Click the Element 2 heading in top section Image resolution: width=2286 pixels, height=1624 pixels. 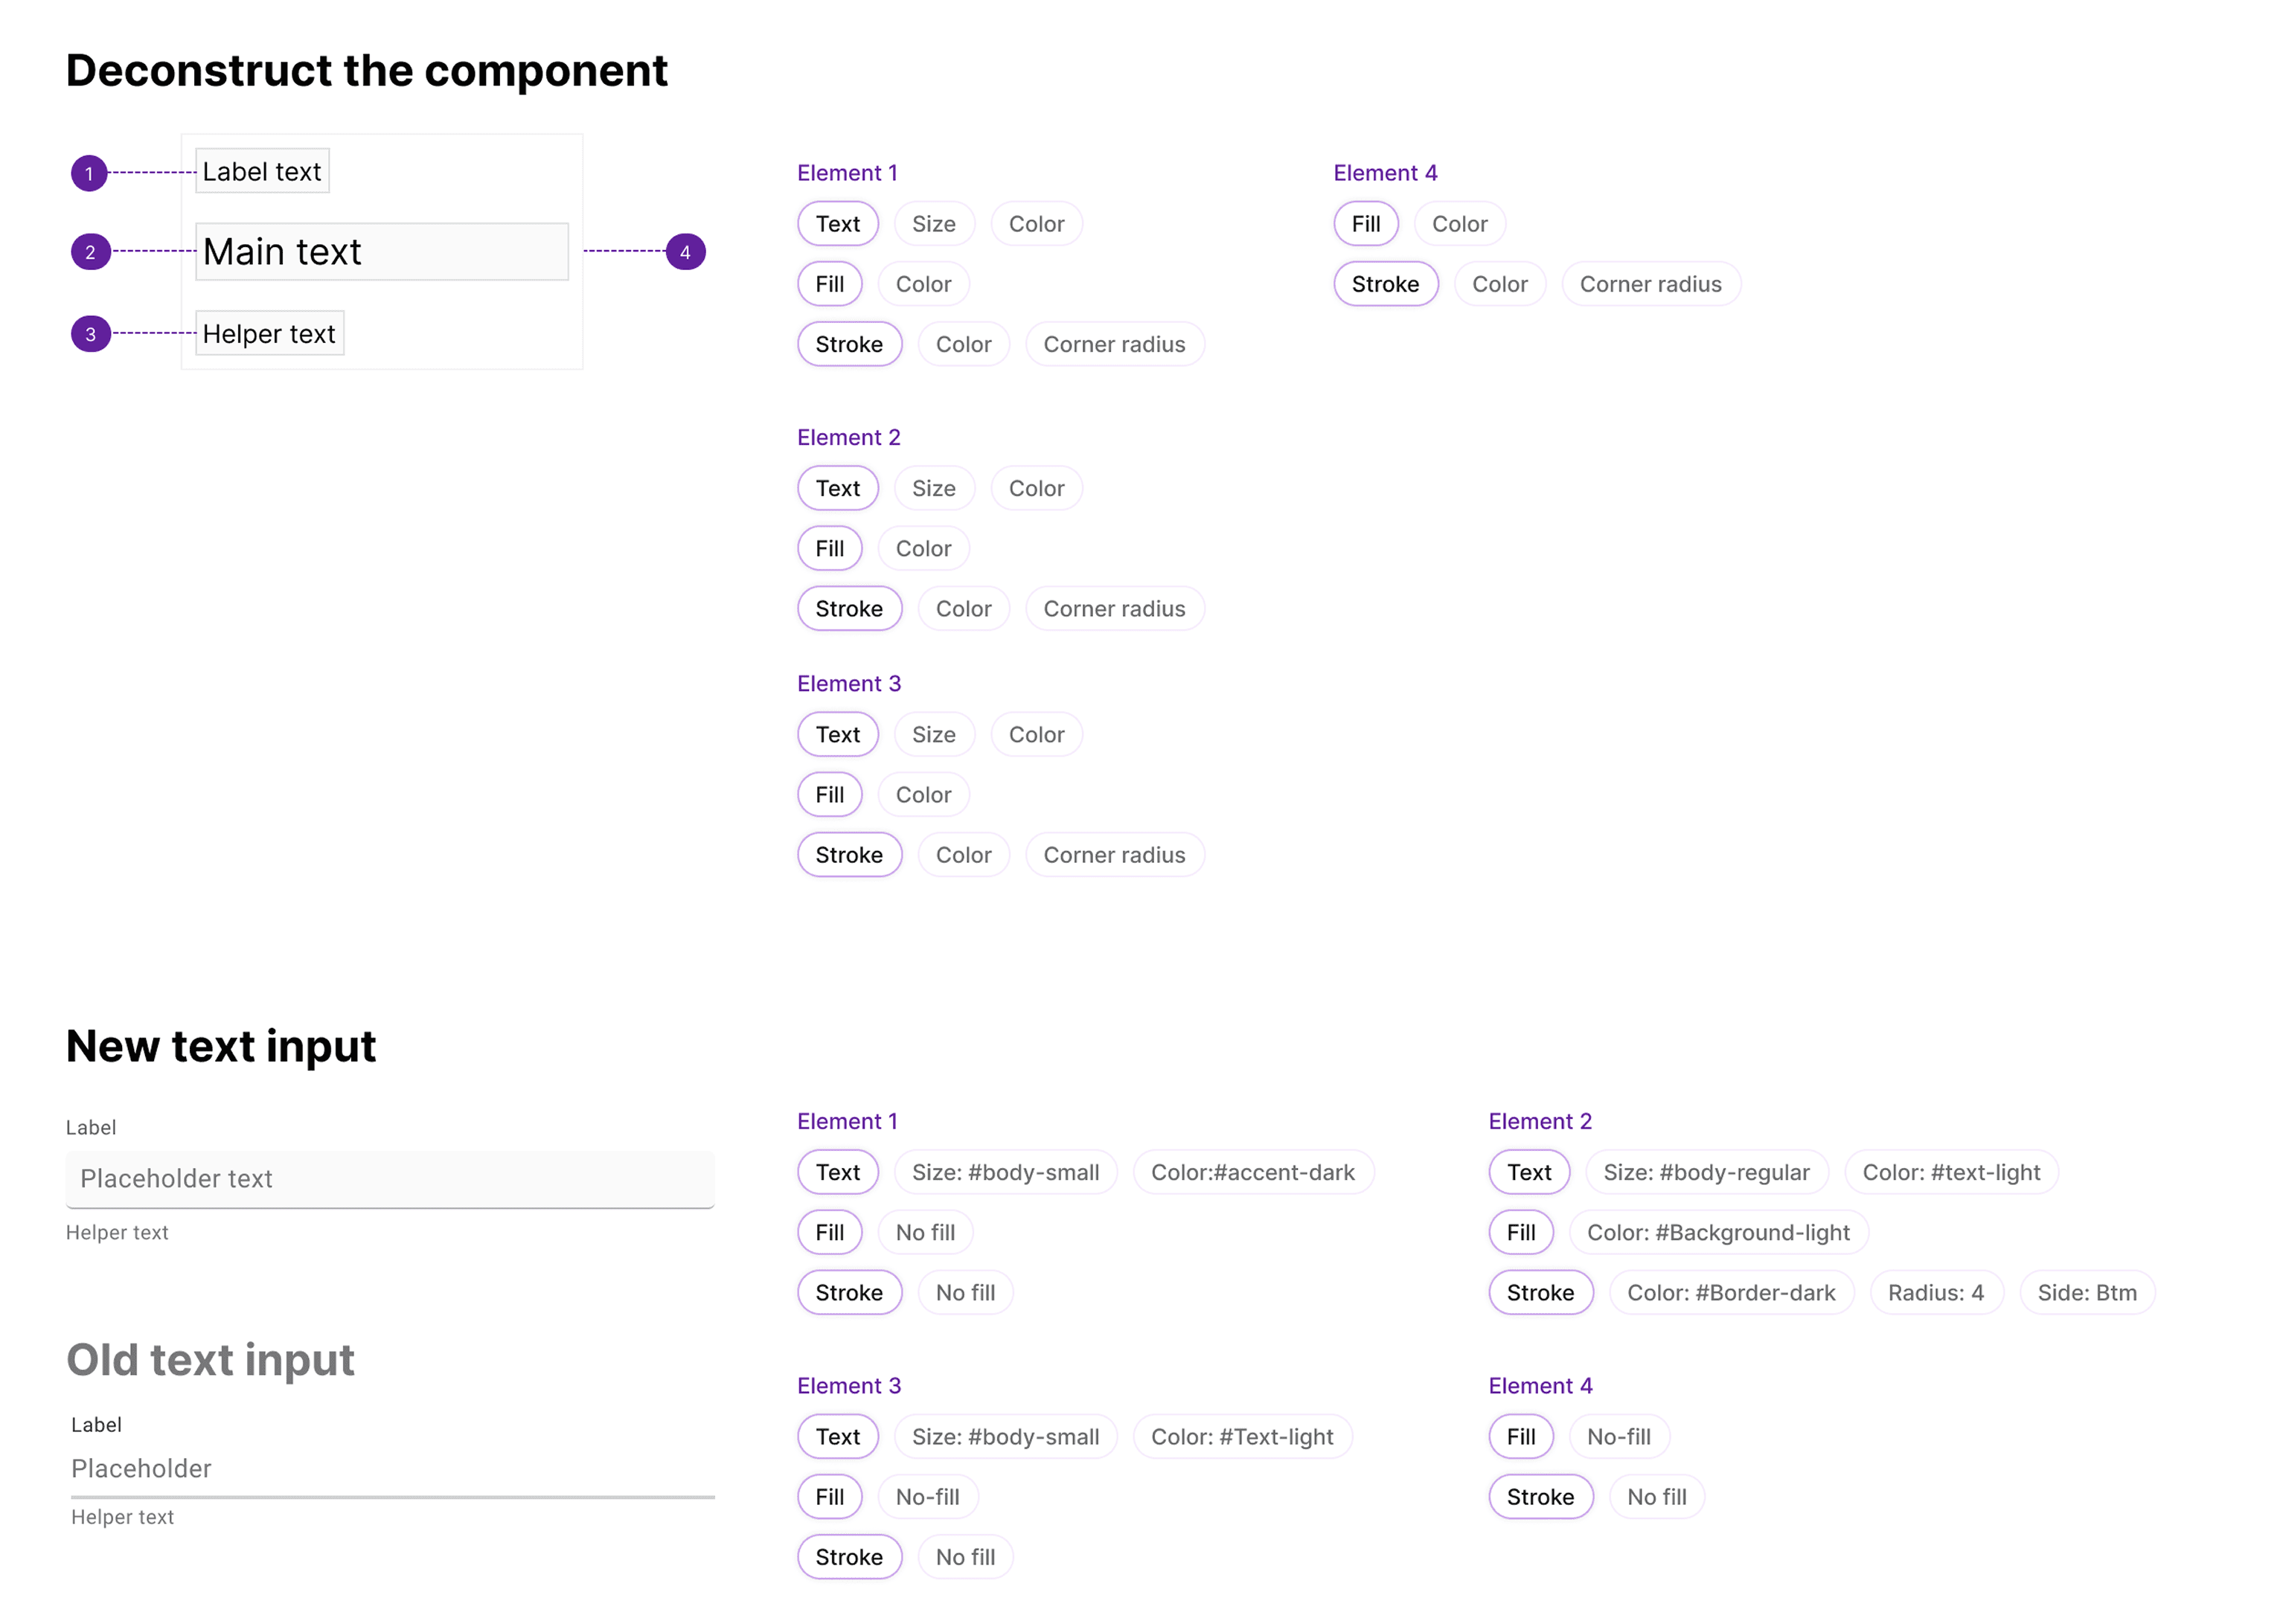[848, 437]
